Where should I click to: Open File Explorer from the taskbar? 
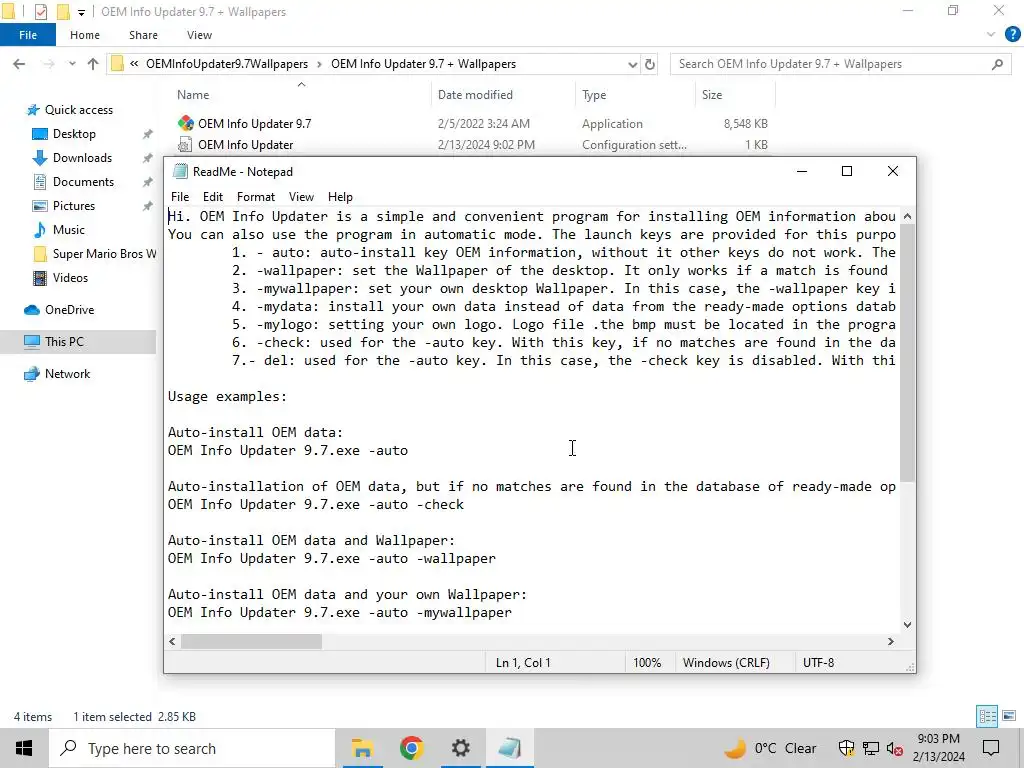click(362, 748)
